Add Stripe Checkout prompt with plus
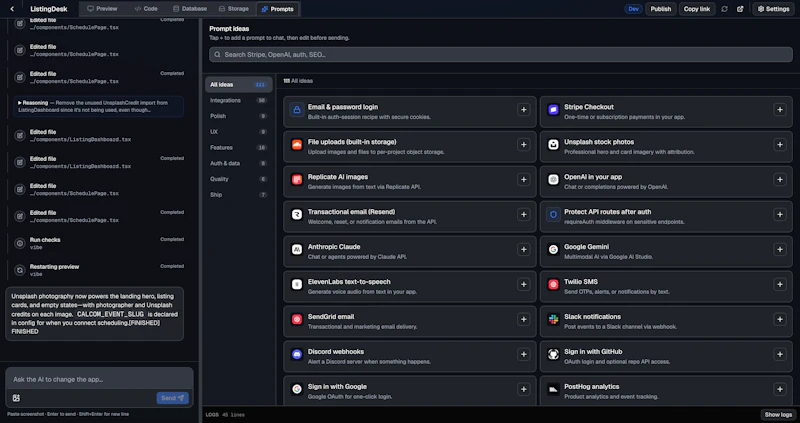 point(780,110)
